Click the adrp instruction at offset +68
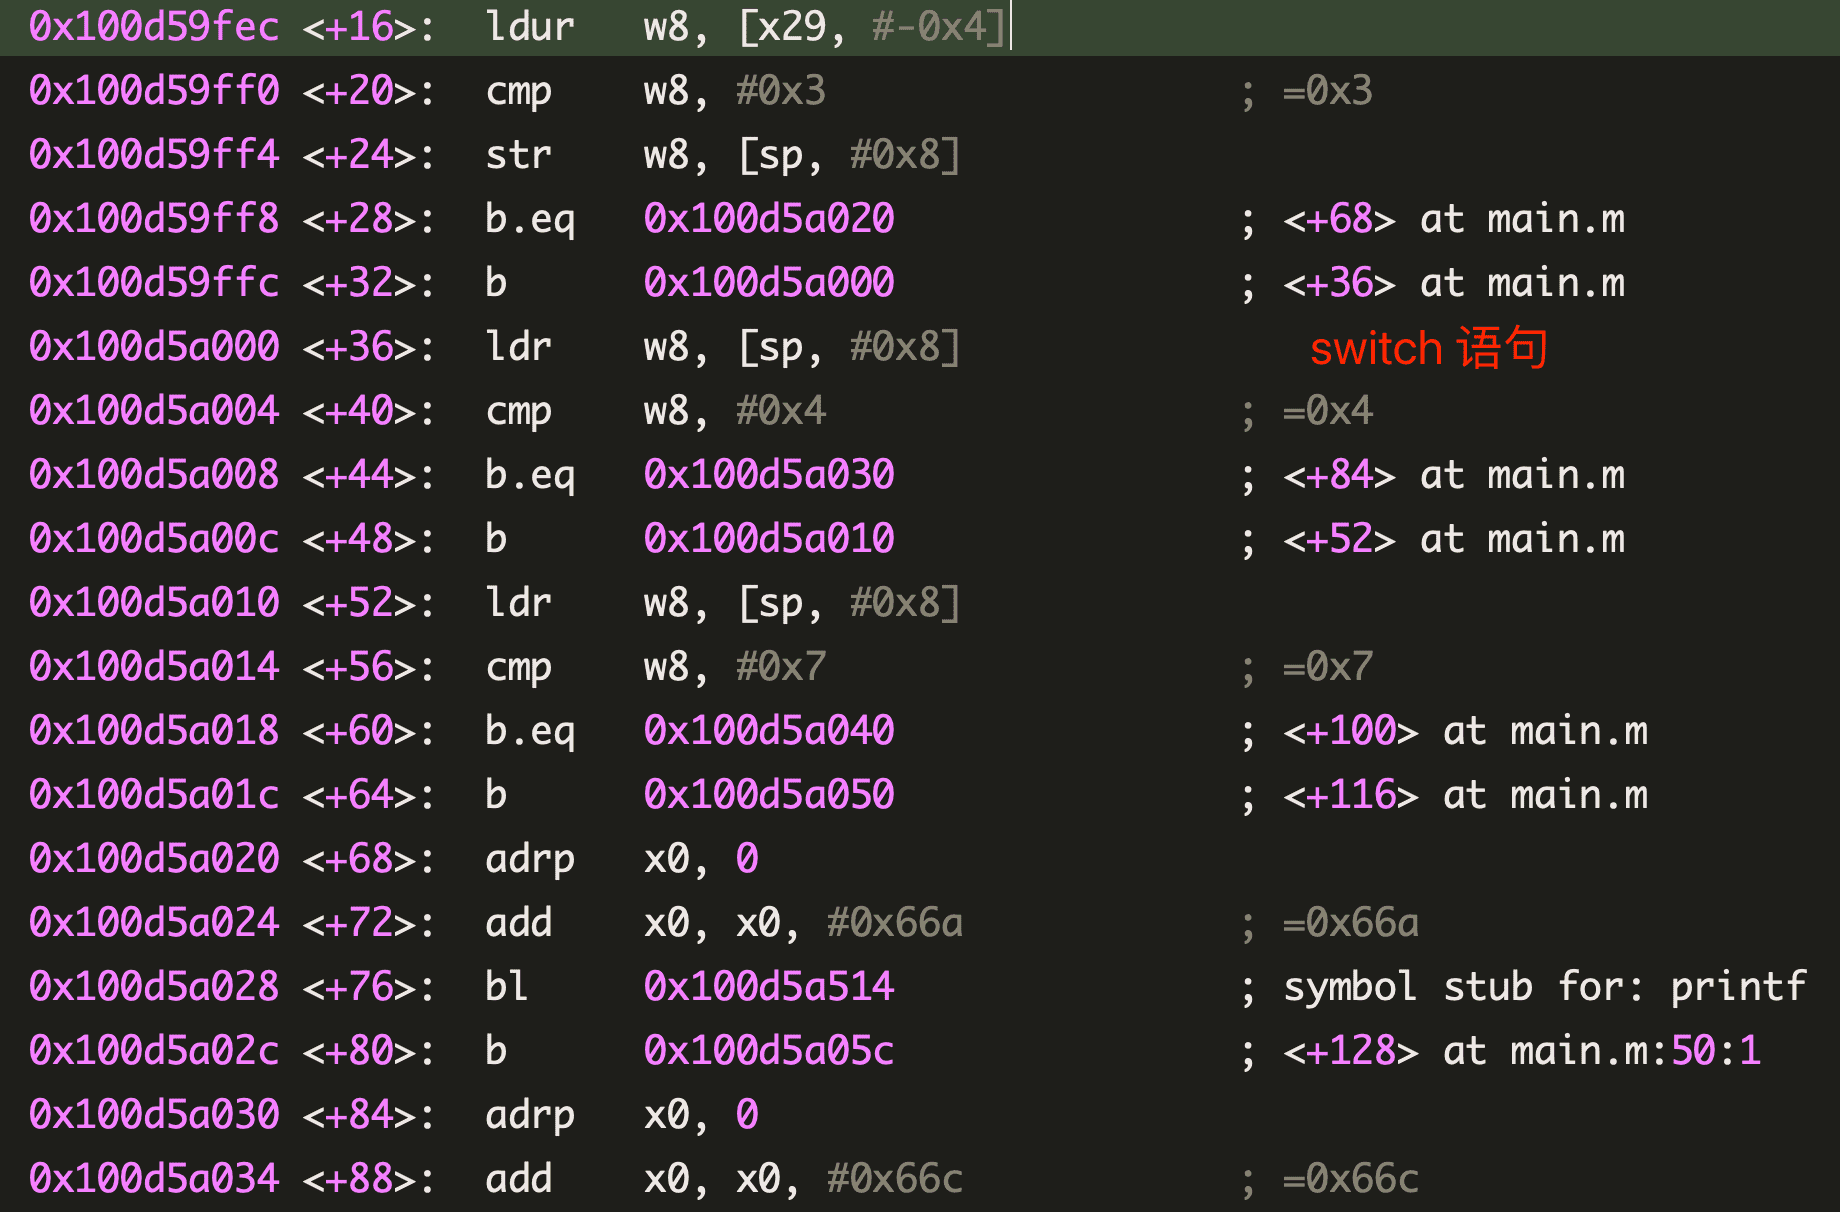Viewport: 1840px width, 1212px height. (x=622, y=859)
